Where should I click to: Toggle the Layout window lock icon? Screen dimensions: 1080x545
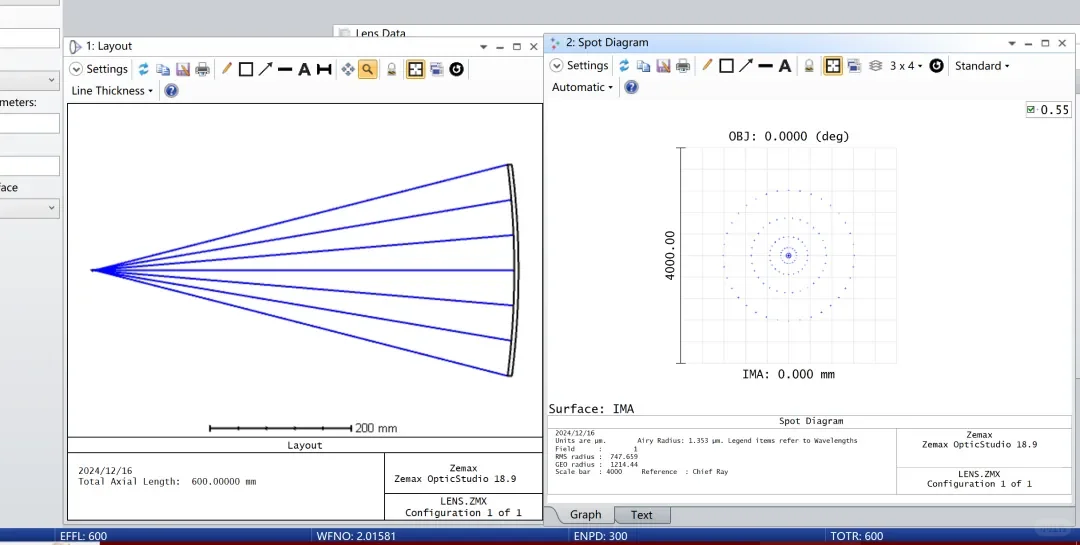[x=391, y=69]
